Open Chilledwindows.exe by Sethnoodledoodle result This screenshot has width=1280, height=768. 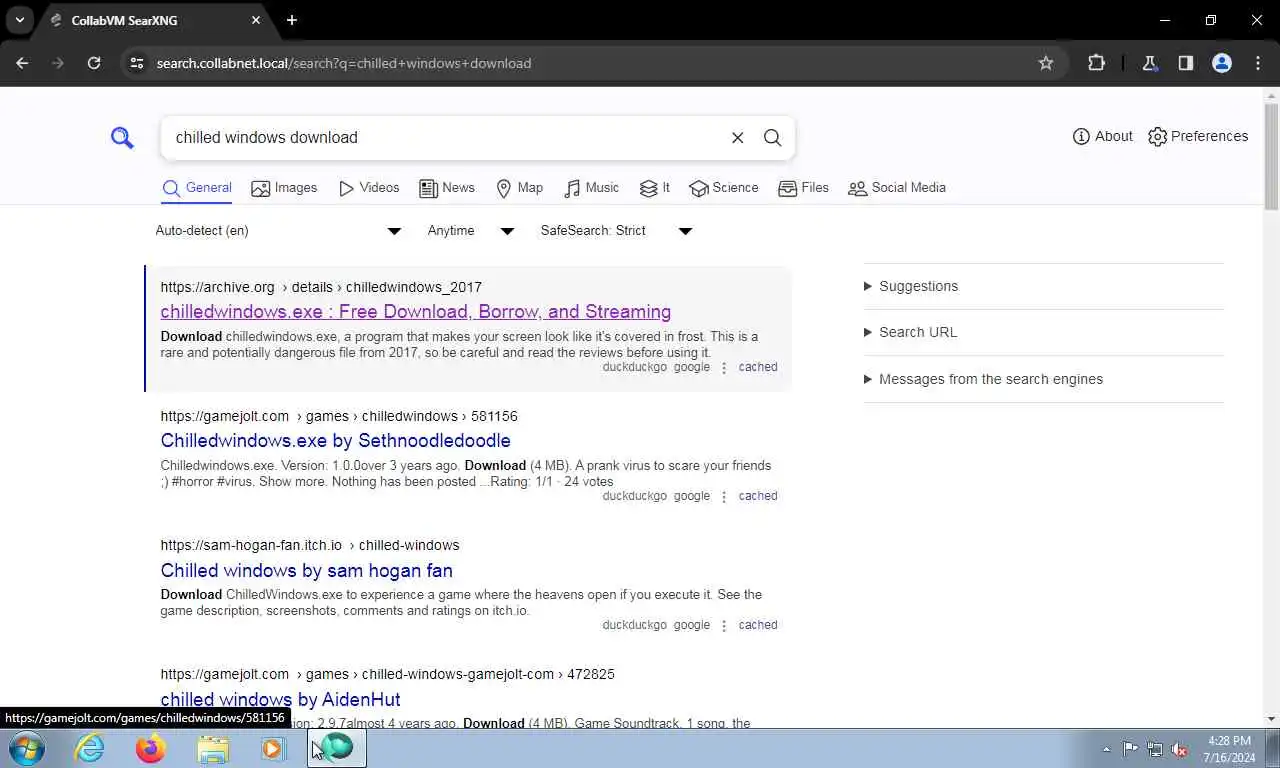pos(336,441)
